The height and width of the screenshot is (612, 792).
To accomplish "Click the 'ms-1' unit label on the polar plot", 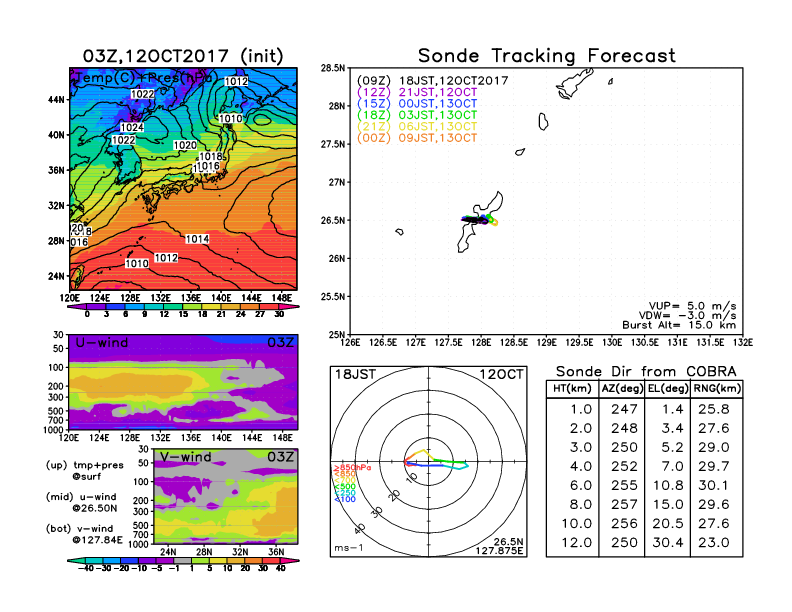I will click(349, 548).
